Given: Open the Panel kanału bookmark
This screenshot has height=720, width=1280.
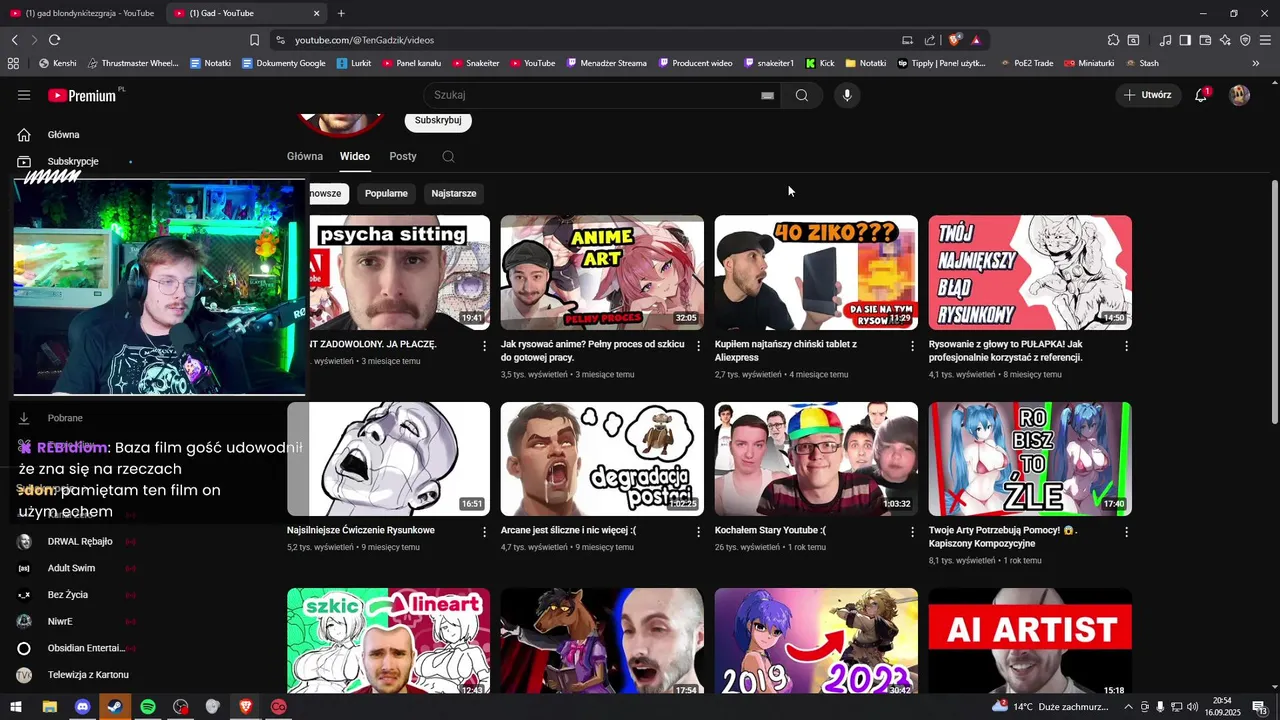Looking at the screenshot, I should tap(411, 63).
